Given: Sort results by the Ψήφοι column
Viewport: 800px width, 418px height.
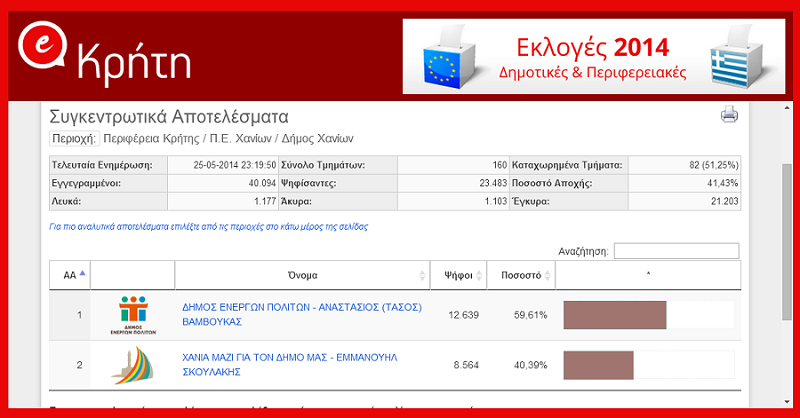Looking at the screenshot, I should coord(457,274).
